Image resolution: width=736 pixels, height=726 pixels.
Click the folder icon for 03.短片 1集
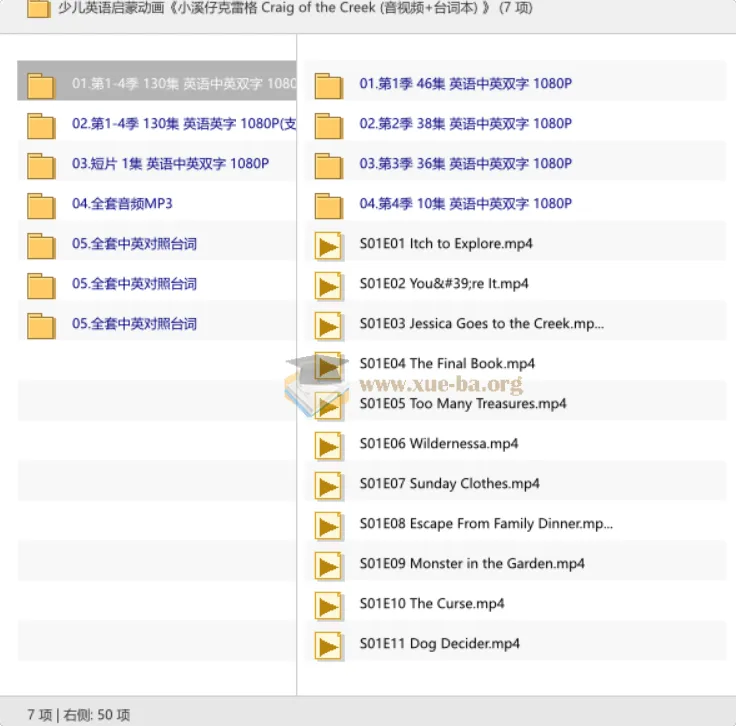(41, 166)
